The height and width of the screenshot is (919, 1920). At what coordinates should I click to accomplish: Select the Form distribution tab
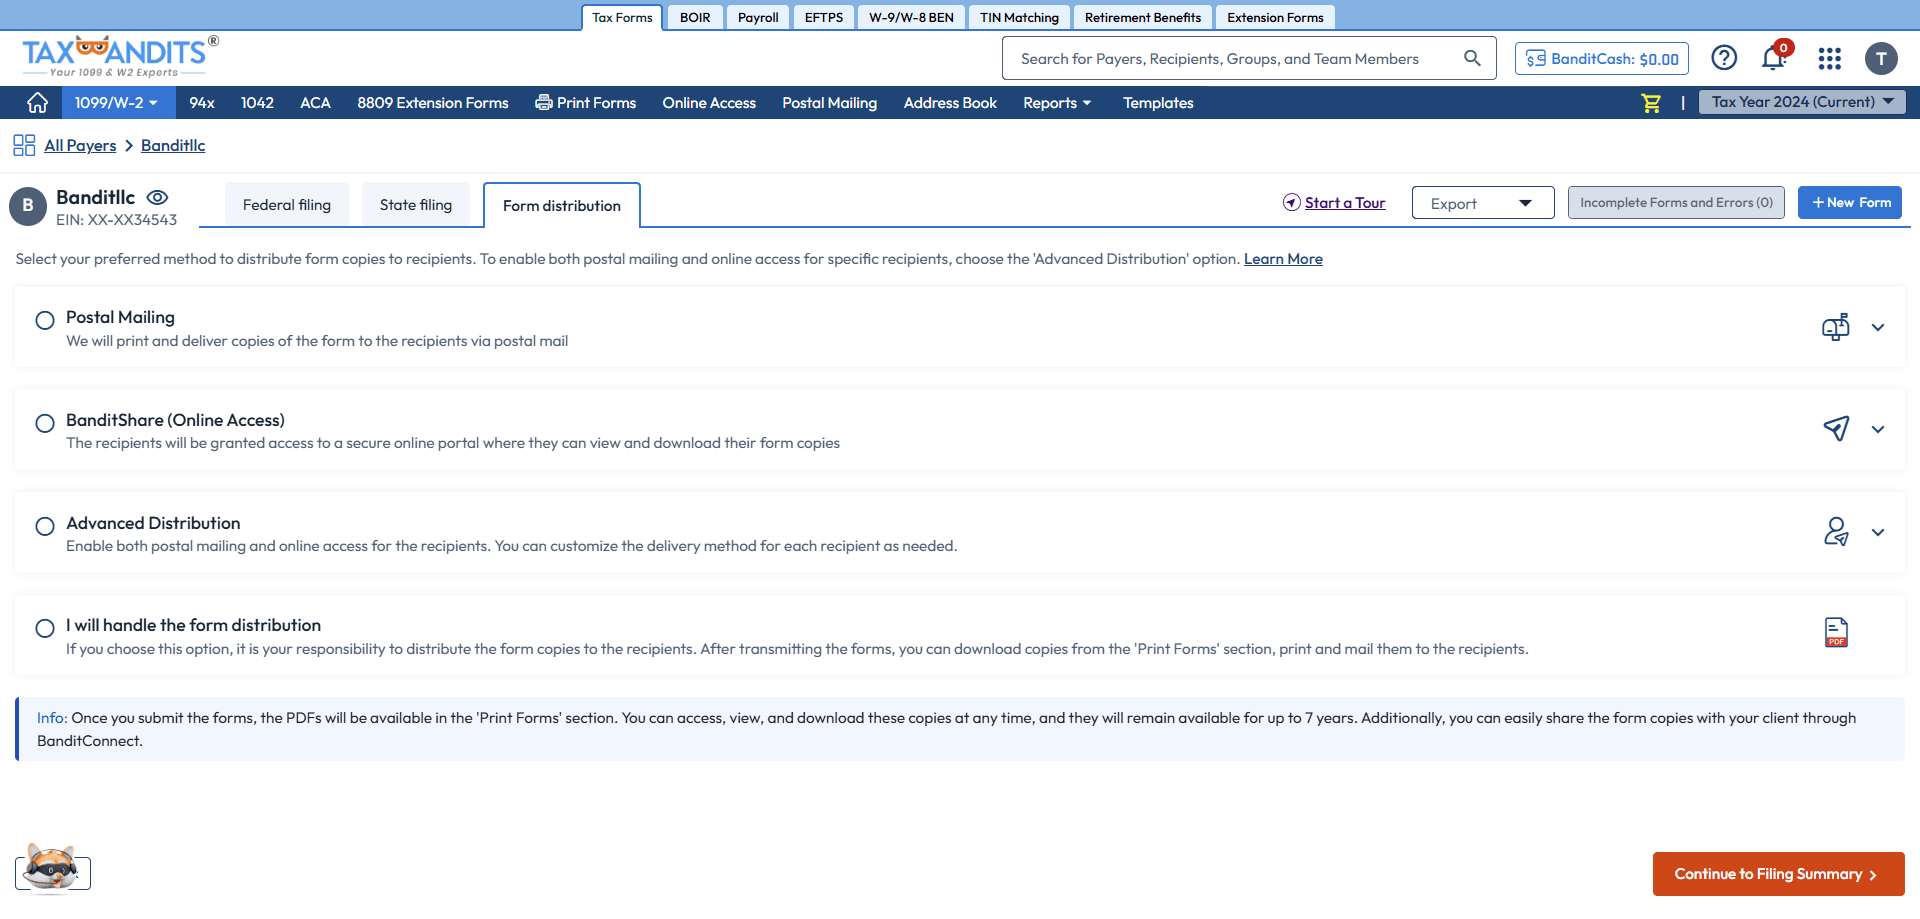point(562,206)
